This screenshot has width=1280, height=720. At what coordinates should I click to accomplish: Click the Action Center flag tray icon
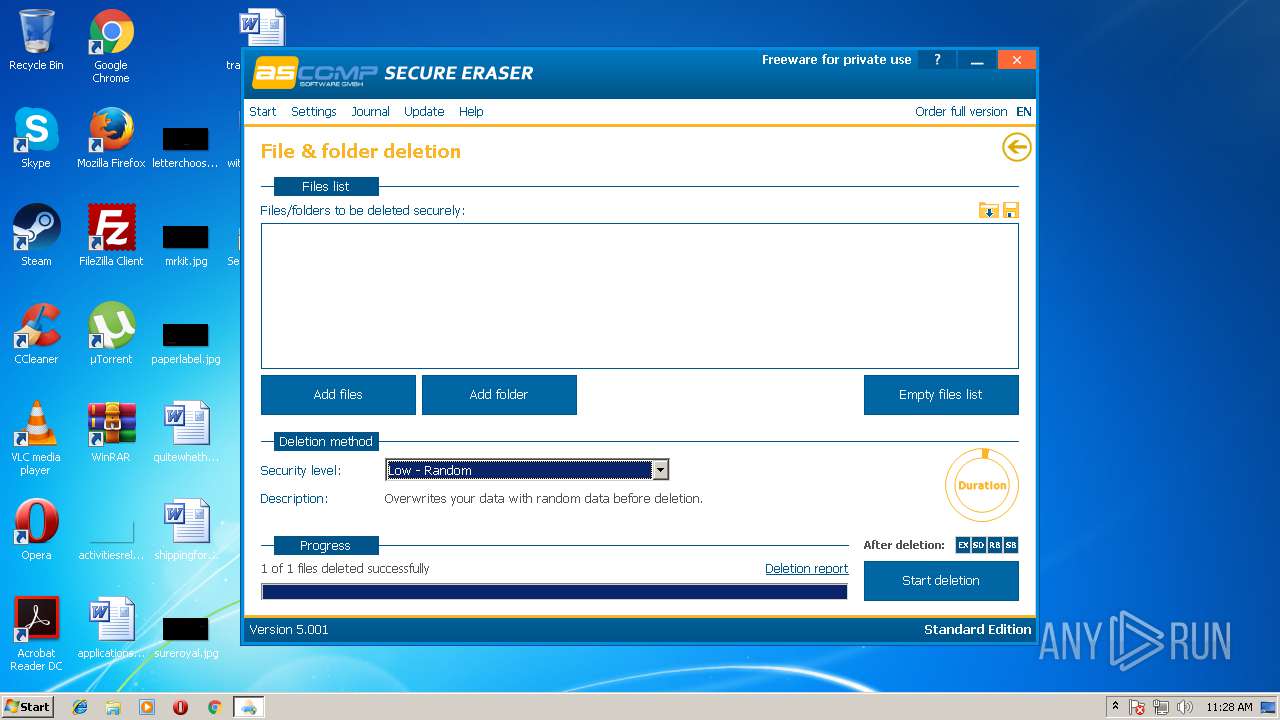1137,707
